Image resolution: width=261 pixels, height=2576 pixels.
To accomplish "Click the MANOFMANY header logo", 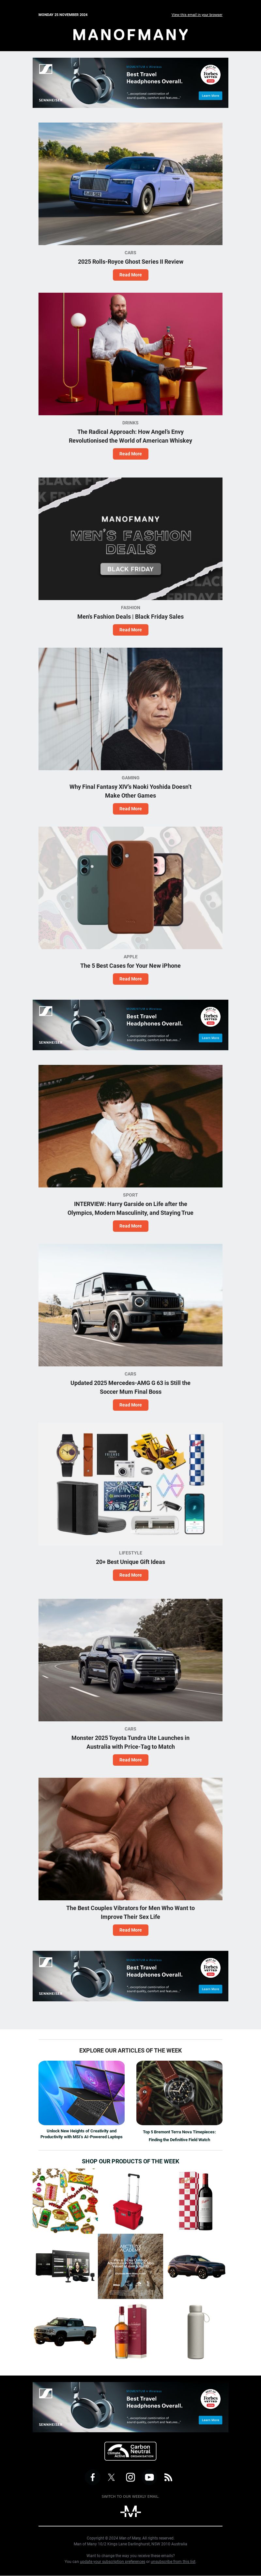I will point(130,34).
